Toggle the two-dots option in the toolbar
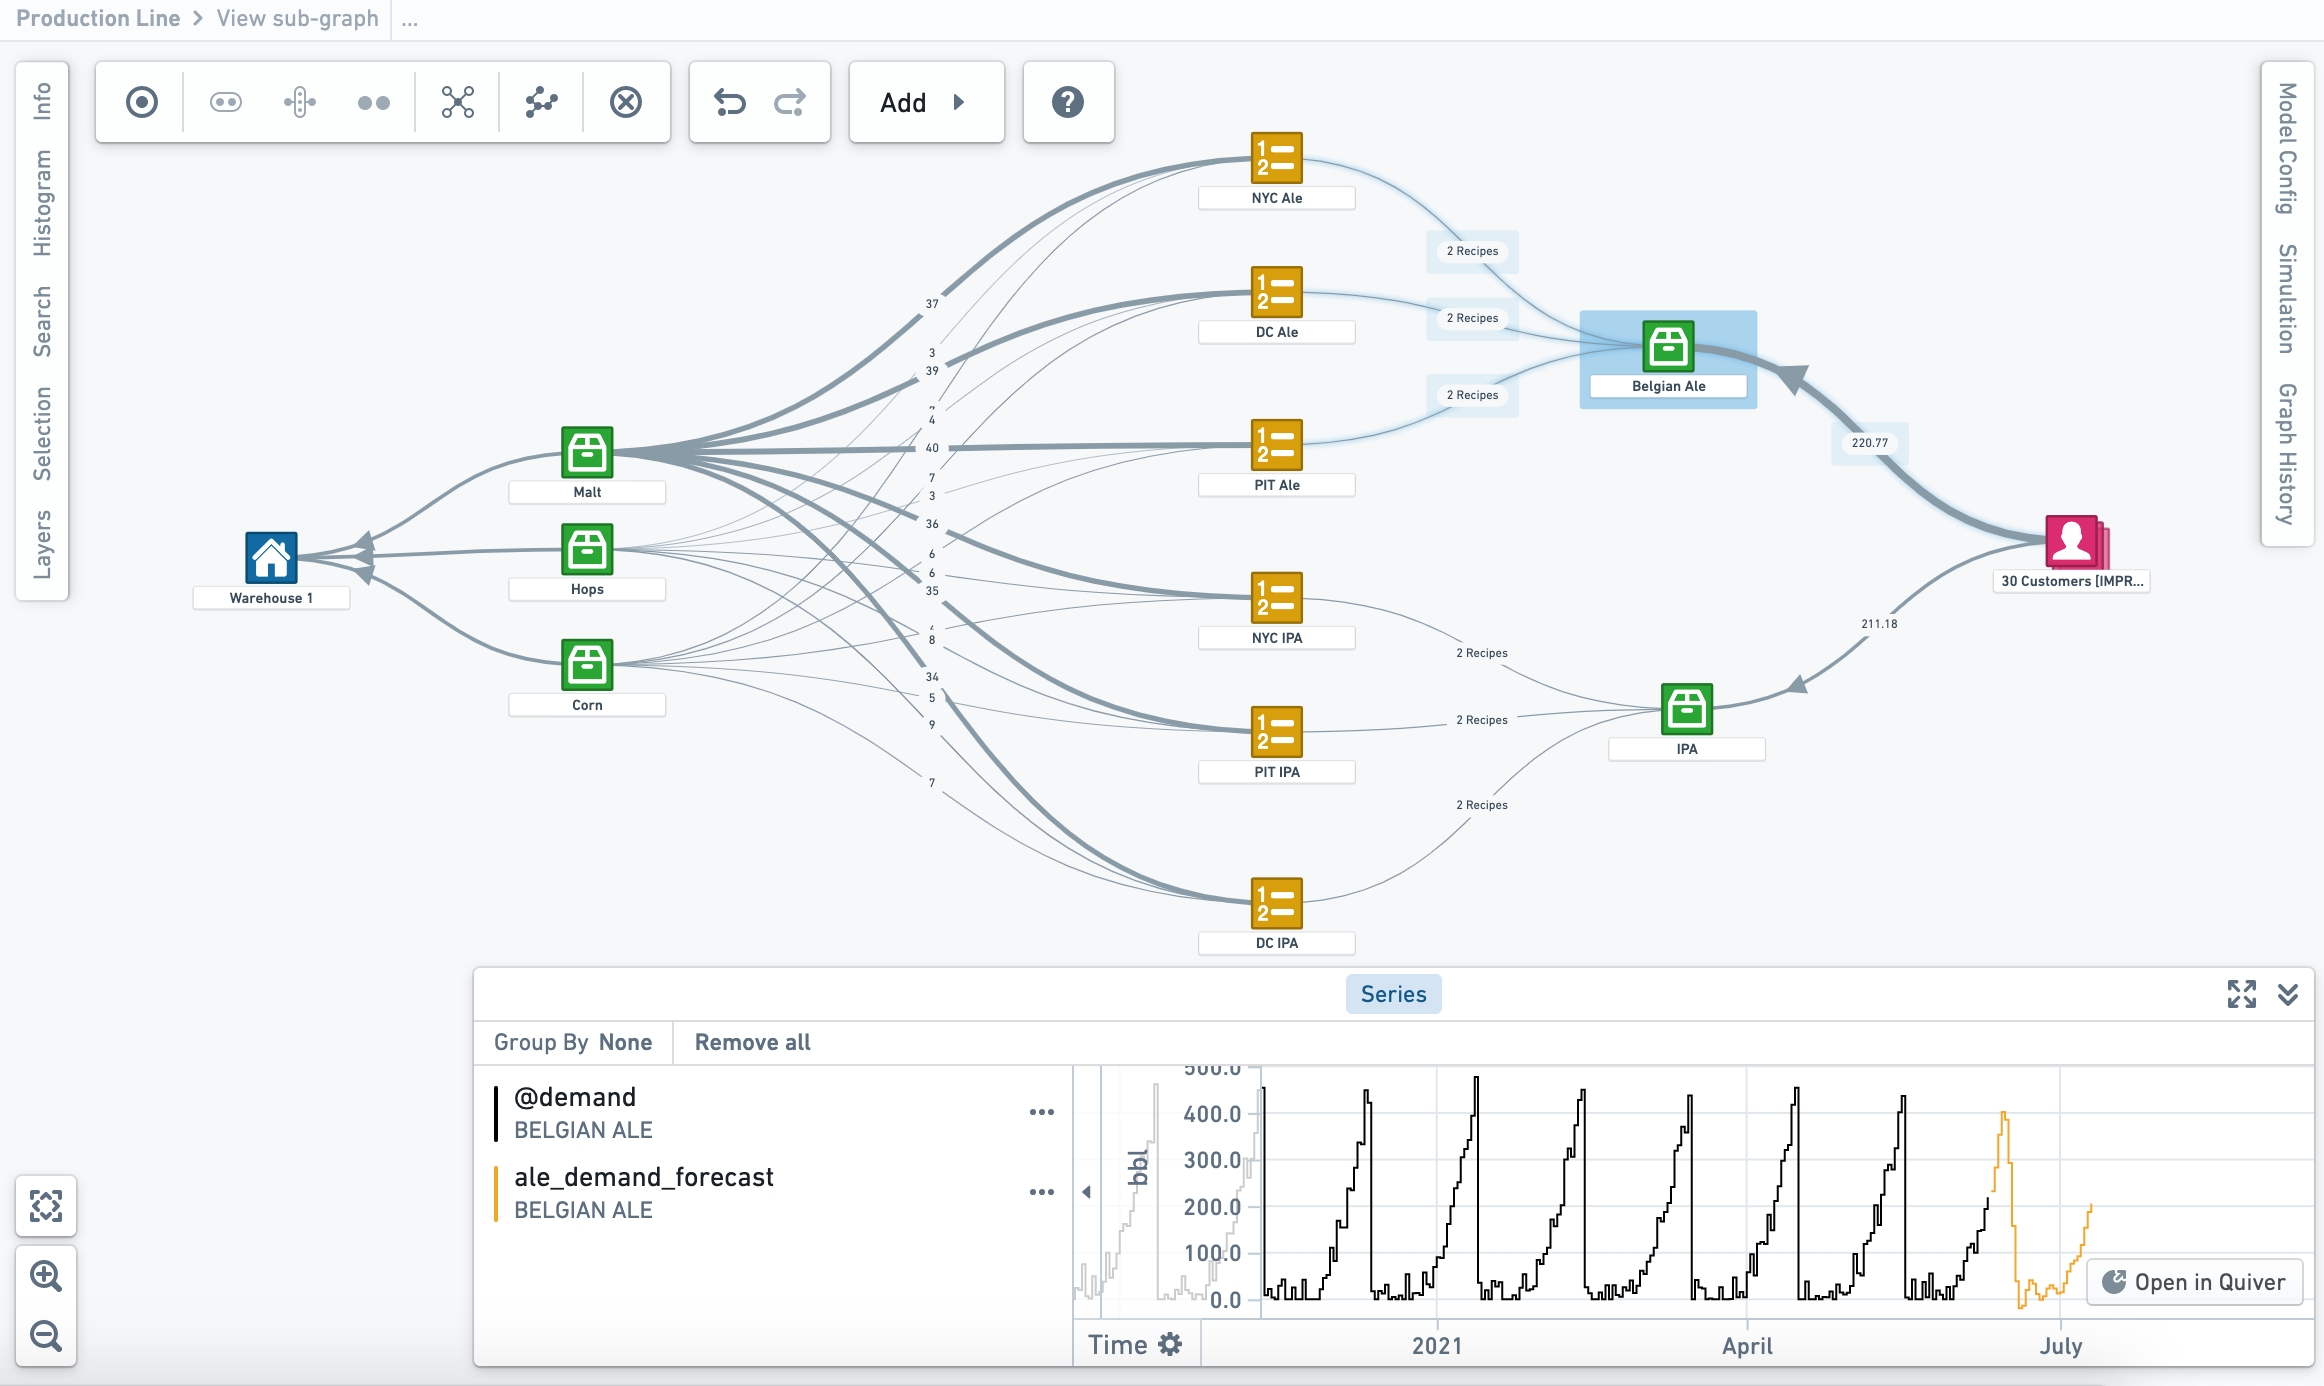Viewport: 2324px width, 1386px height. pos(371,101)
